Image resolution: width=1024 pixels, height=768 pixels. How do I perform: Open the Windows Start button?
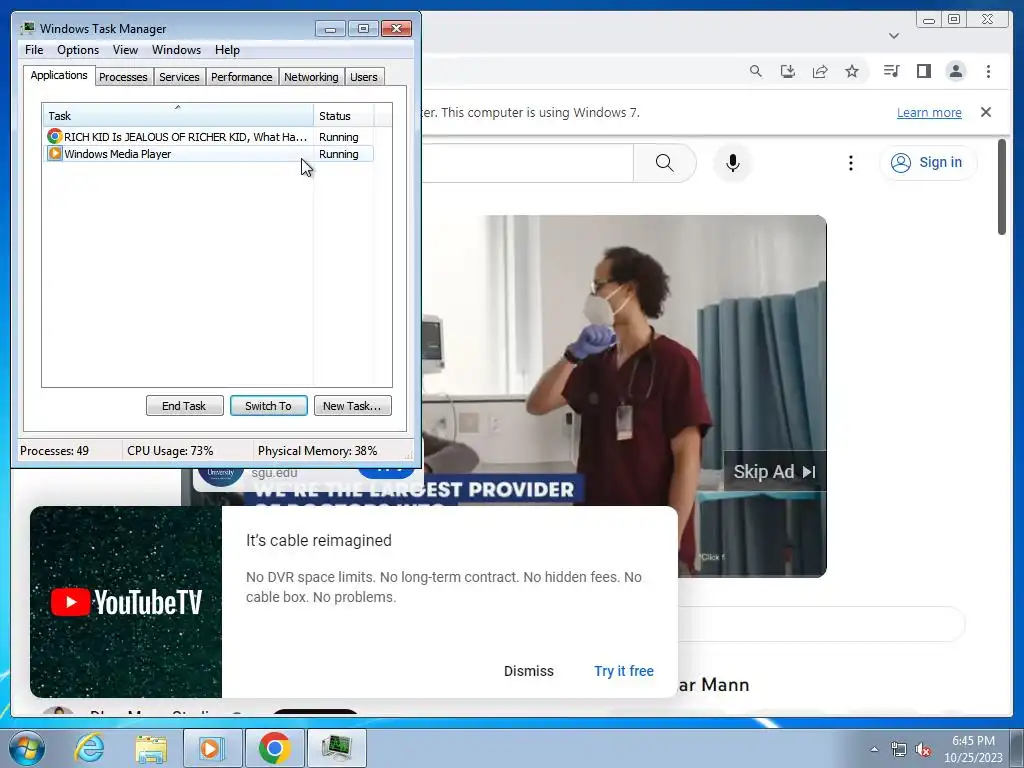click(x=26, y=748)
